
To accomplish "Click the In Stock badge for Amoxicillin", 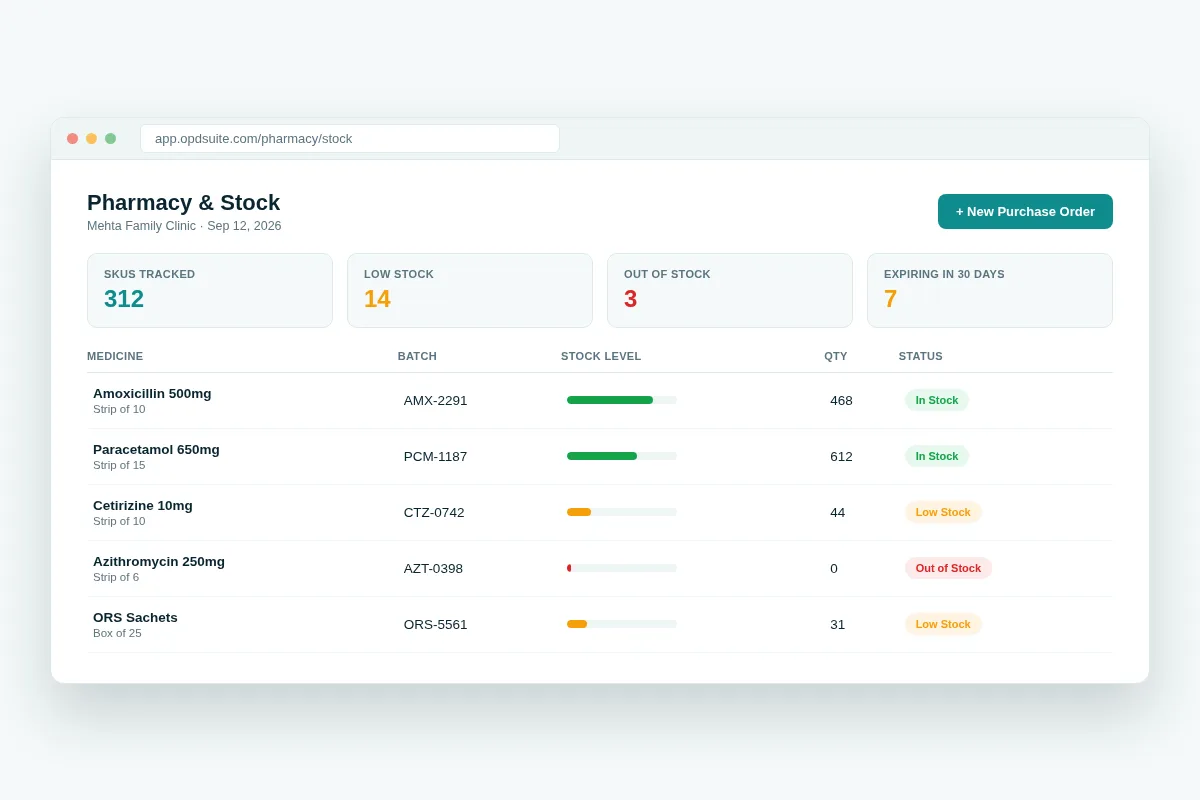I will pos(937,400).
